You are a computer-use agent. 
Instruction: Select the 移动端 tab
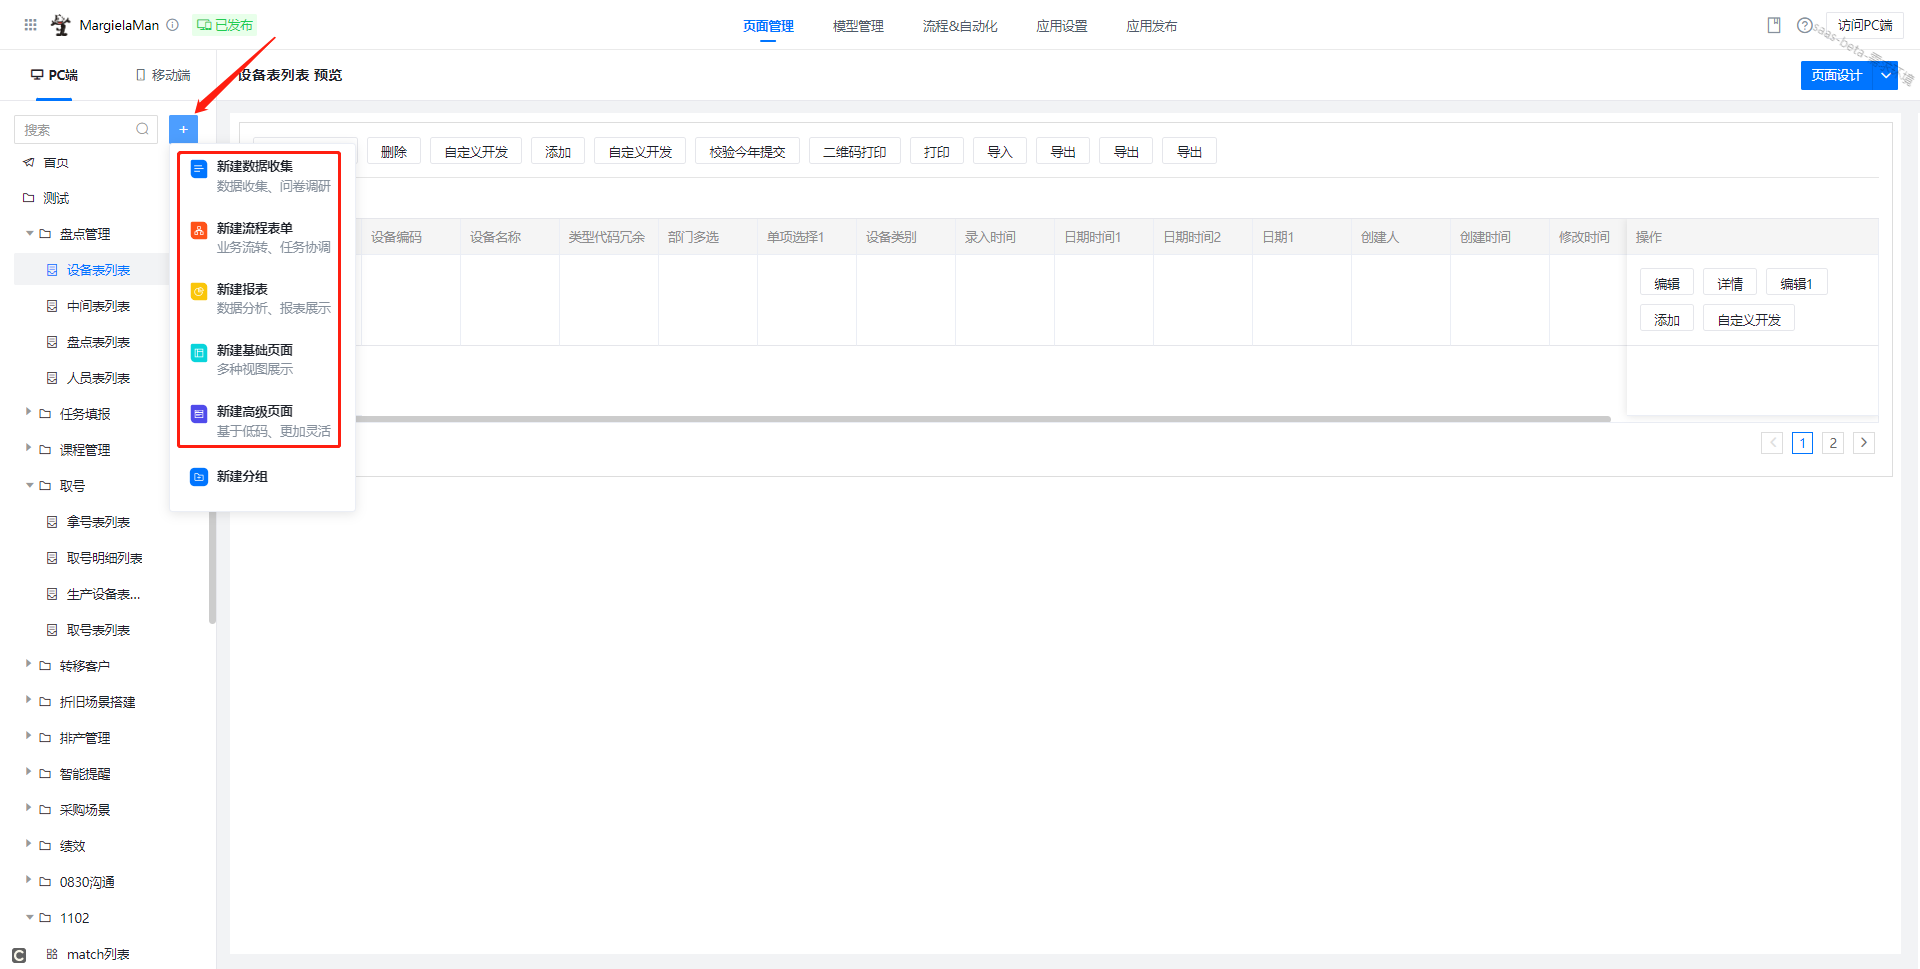(163, 75)
